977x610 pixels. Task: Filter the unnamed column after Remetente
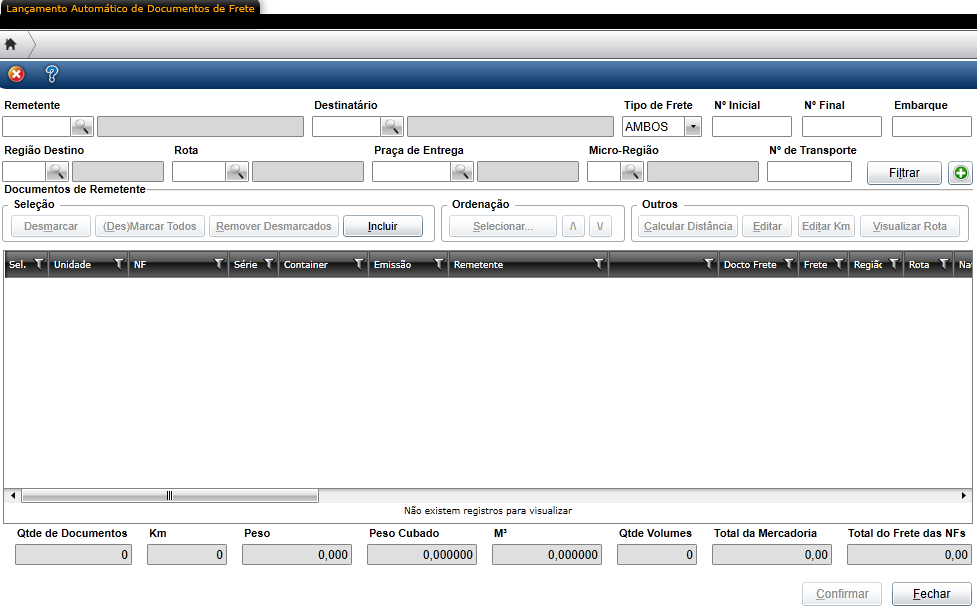[708, 264]
